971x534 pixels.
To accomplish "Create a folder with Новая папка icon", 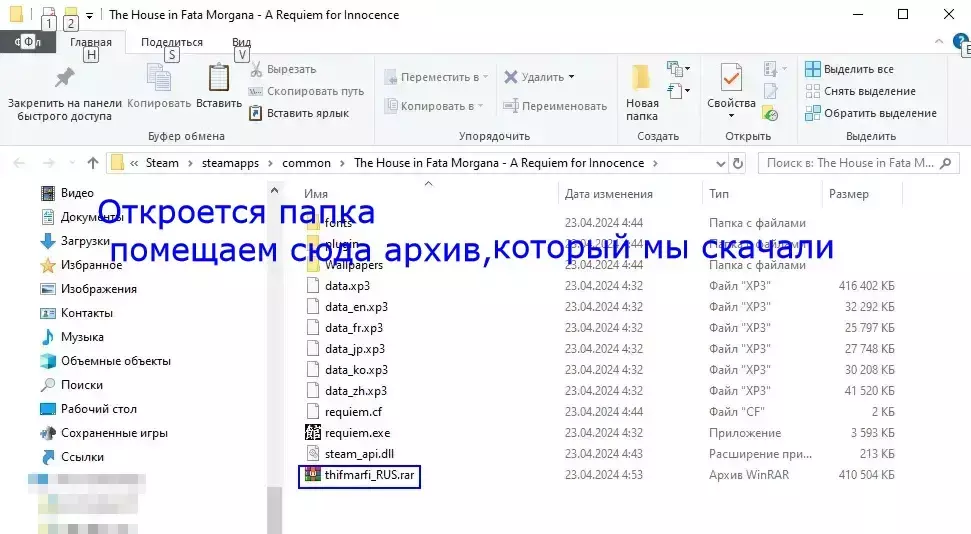I will click(641, 78).
